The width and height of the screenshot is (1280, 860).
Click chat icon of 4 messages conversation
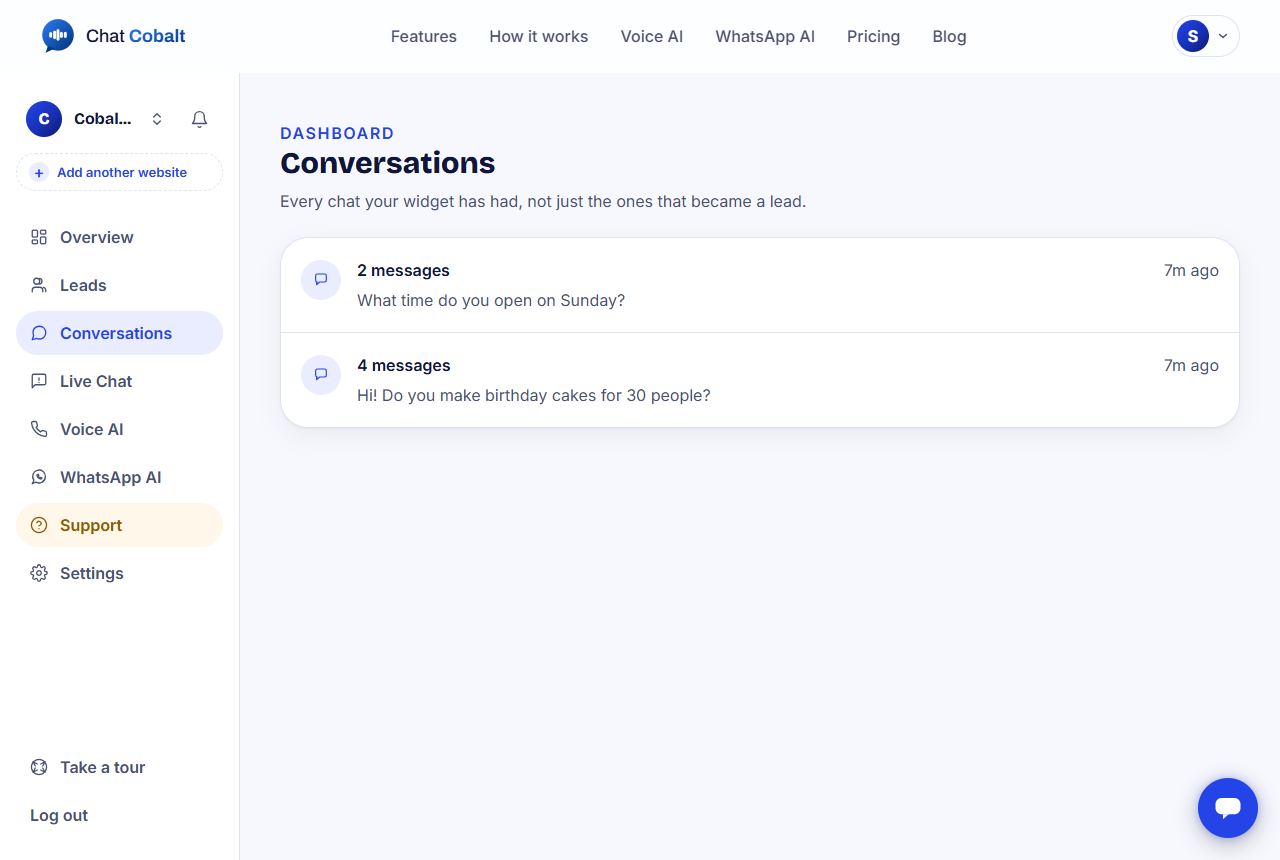(x=321, y=375)
